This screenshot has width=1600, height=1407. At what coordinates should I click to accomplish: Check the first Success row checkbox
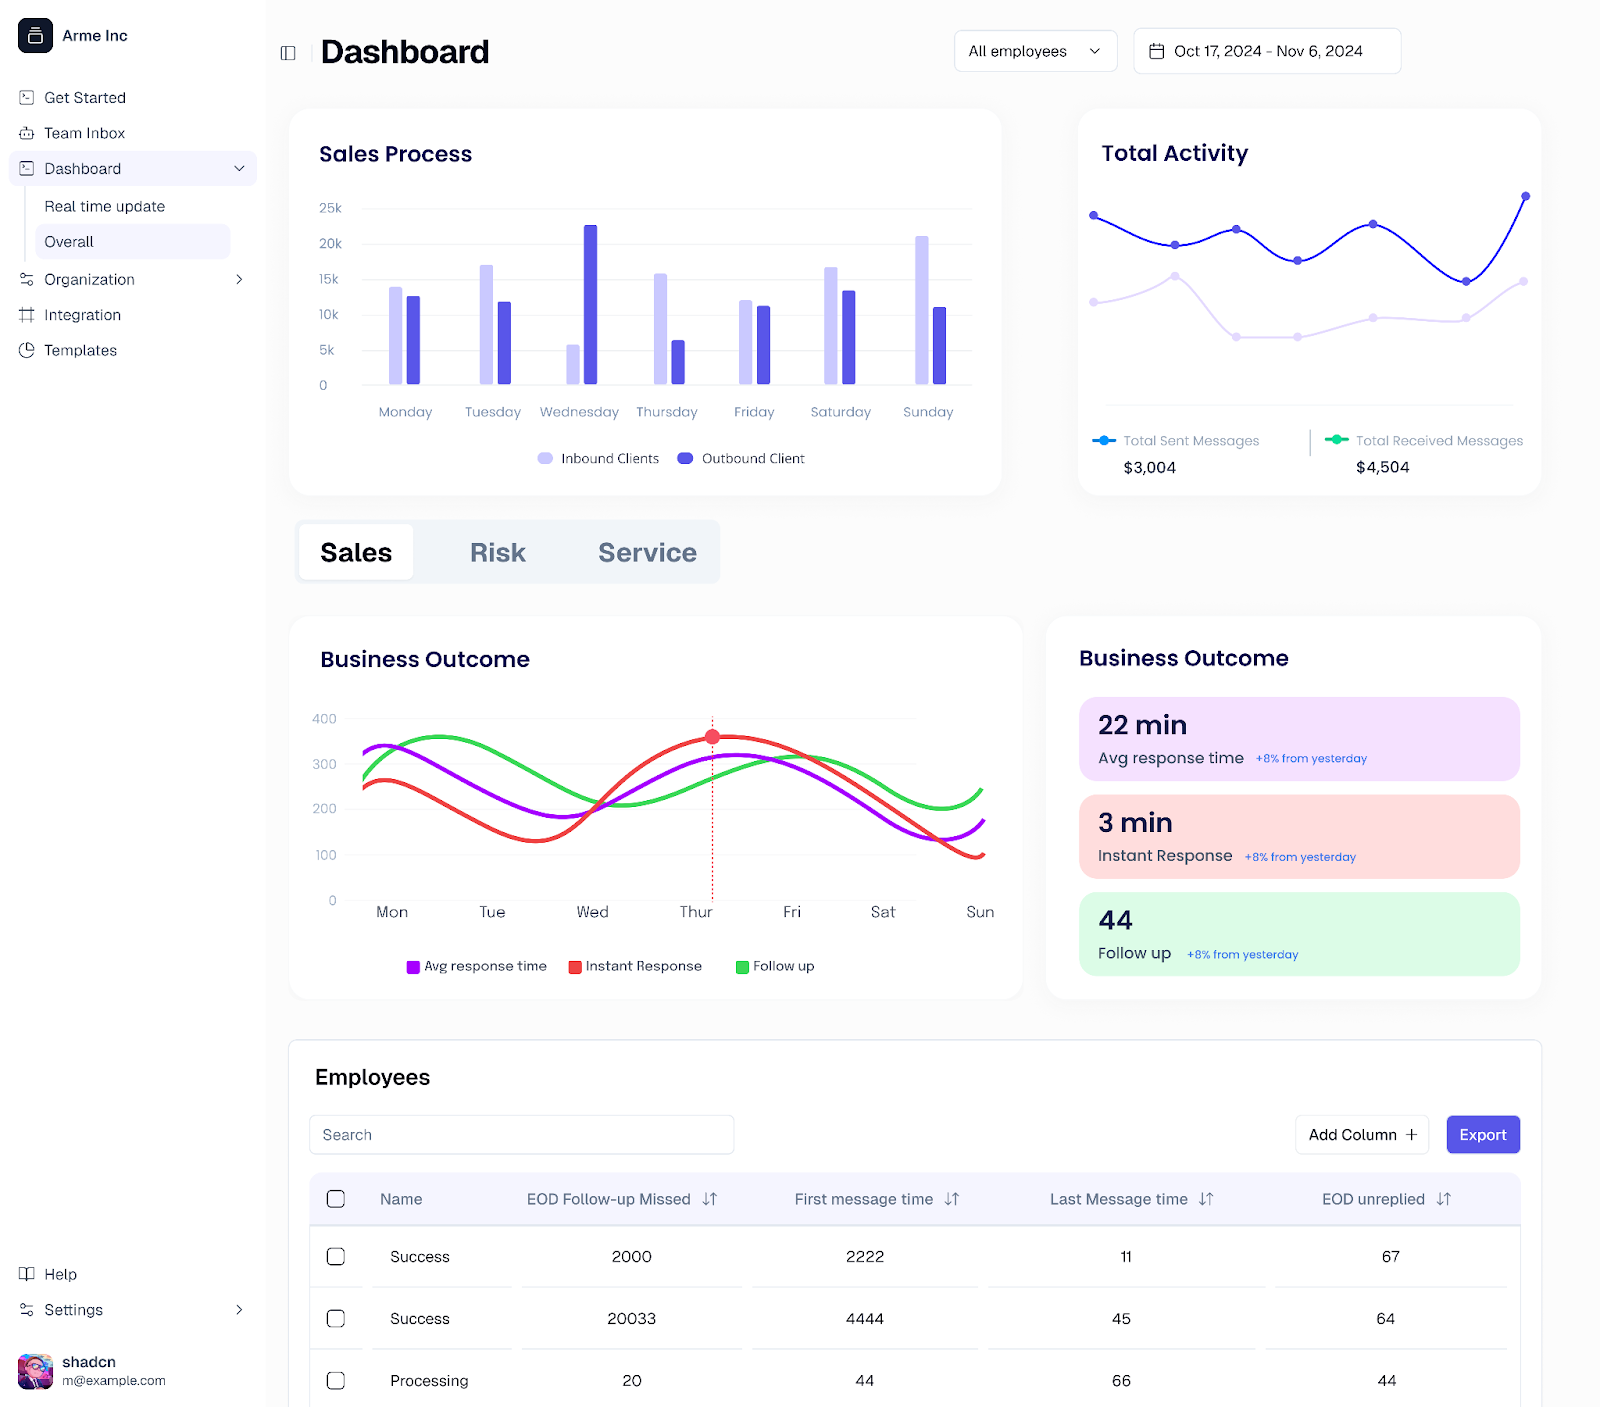tap(336, 1256)
